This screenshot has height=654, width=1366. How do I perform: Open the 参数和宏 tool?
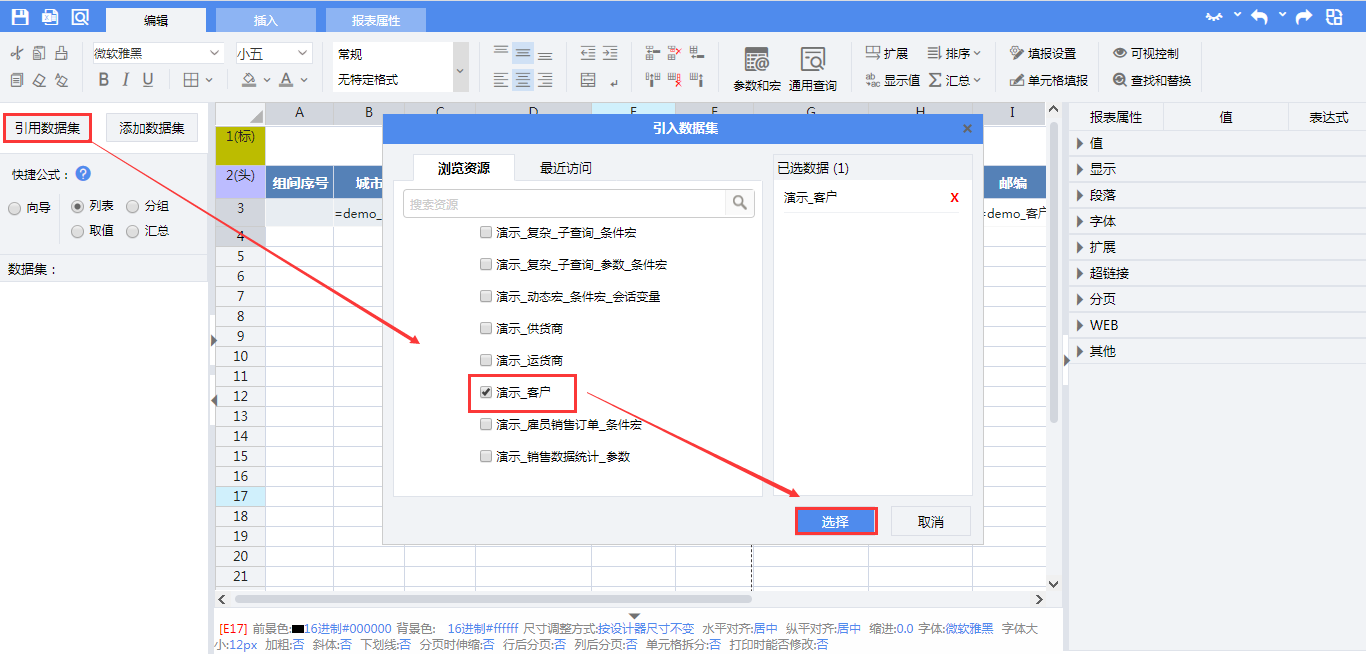point(757,68)
